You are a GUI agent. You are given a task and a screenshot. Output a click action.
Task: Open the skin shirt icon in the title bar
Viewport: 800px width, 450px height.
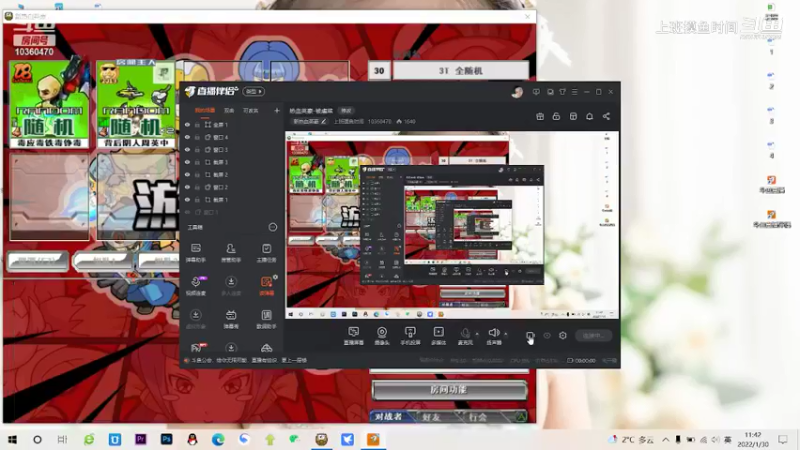562,92
